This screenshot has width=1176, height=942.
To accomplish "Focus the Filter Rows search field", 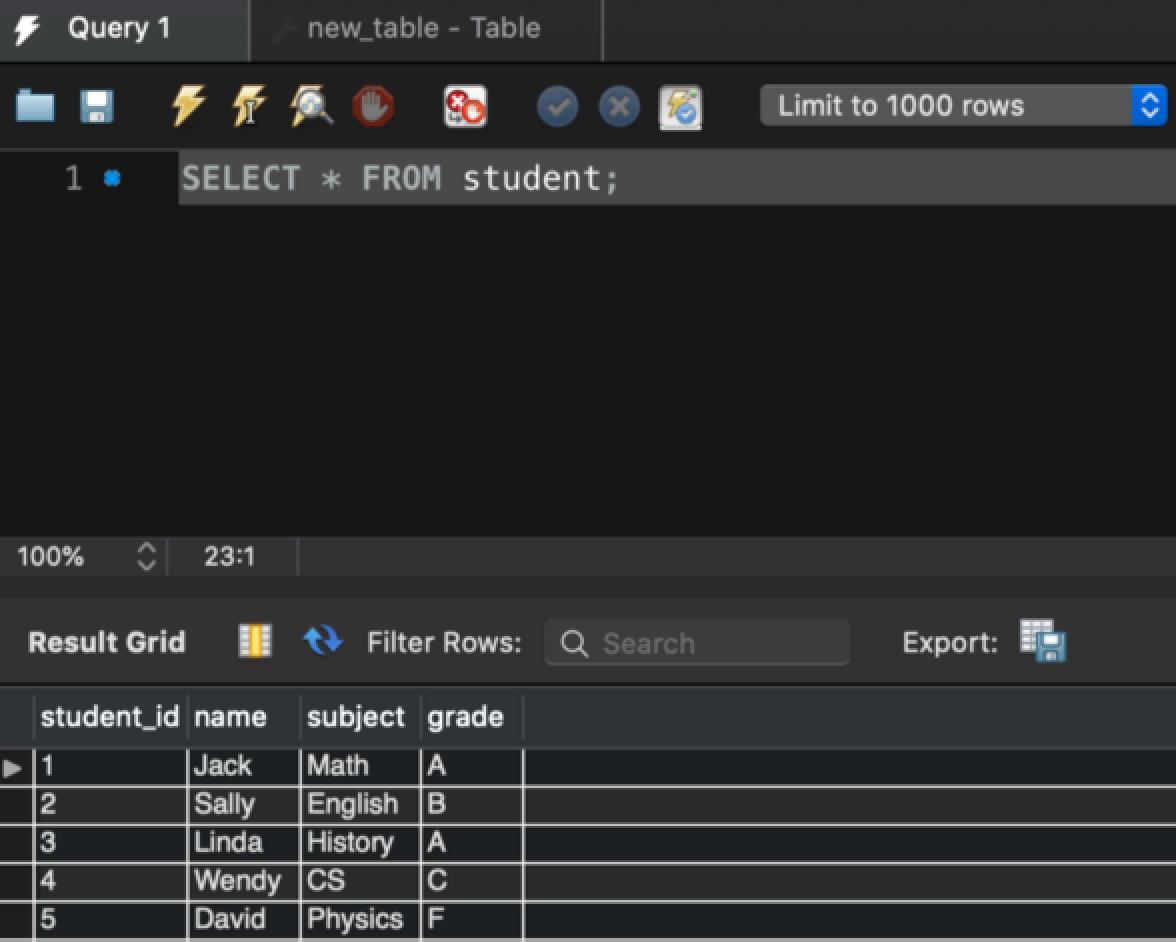I will coord(697,643).
